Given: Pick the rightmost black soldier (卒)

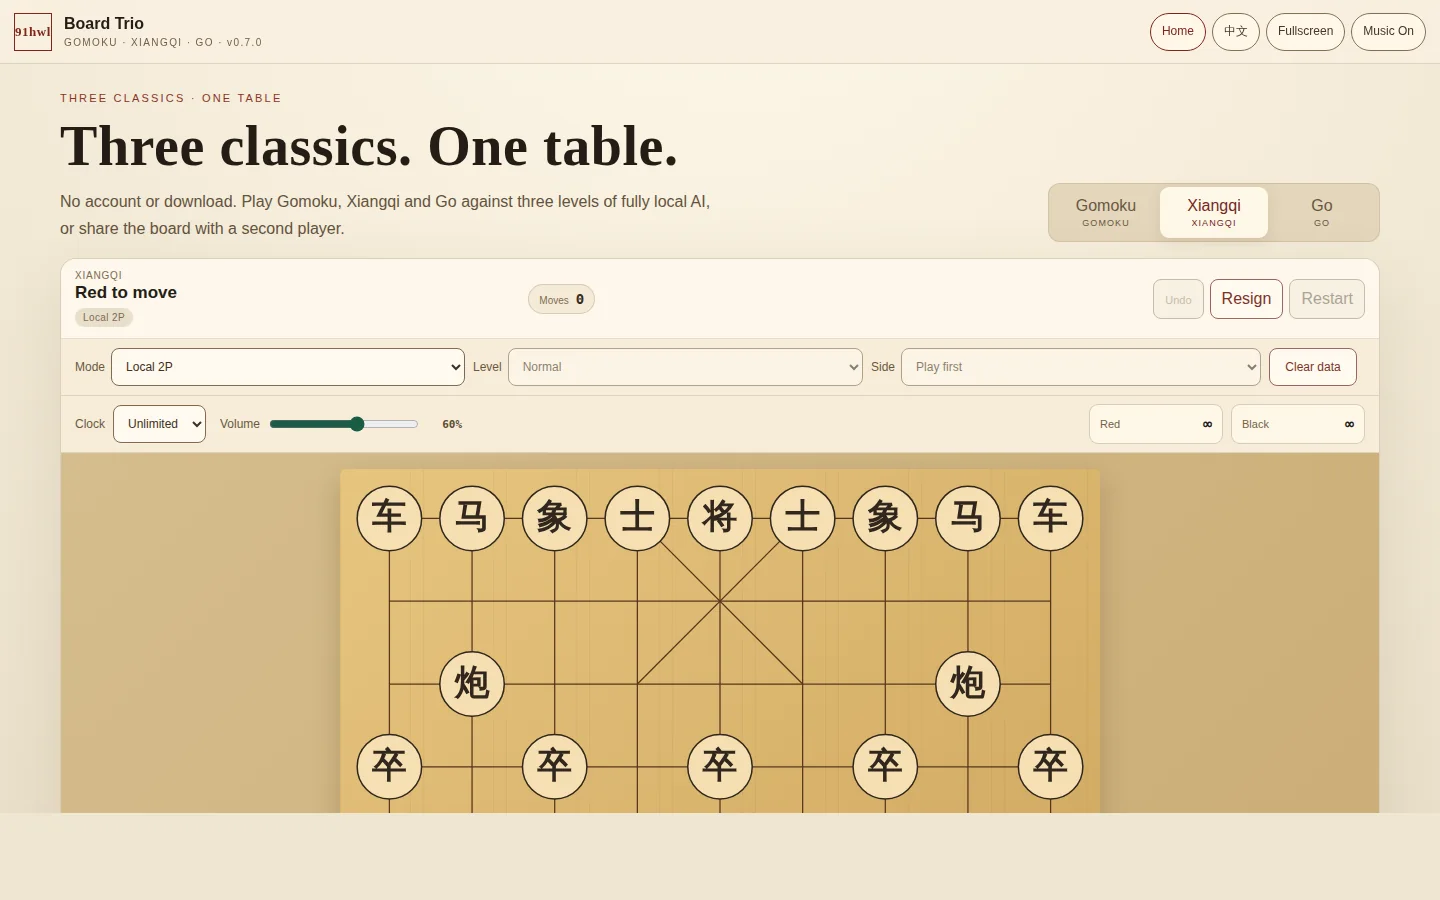Looking at the screenshot, I should tap(1050, 767).
